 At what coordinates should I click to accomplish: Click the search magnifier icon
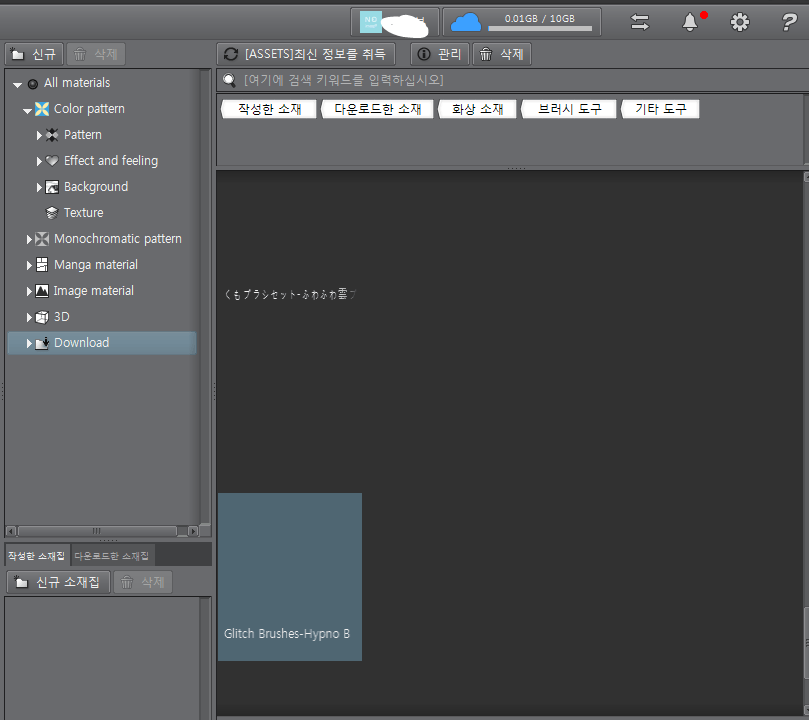point(229,80)
